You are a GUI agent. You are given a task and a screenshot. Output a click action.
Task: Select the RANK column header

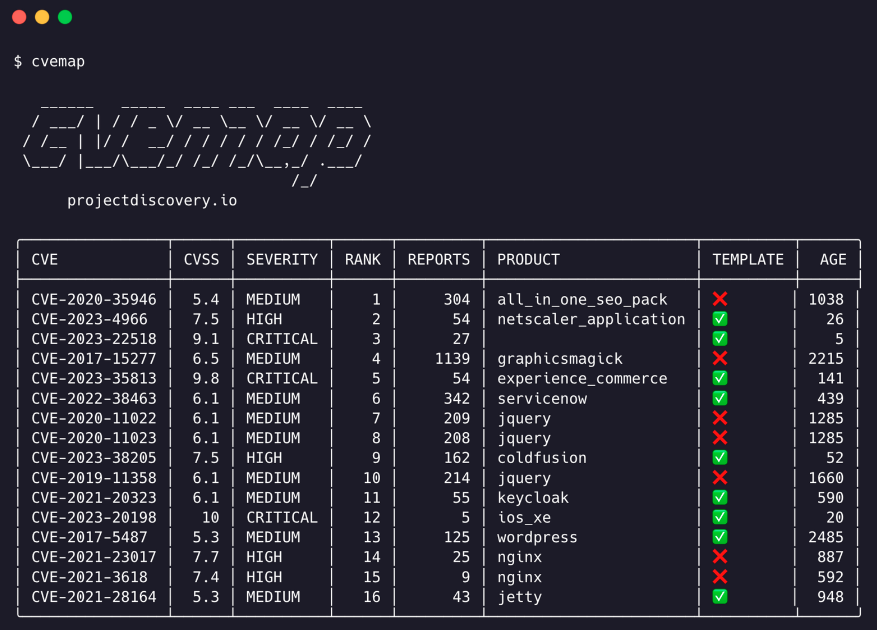pyautogui.click(x=362, y=259)
